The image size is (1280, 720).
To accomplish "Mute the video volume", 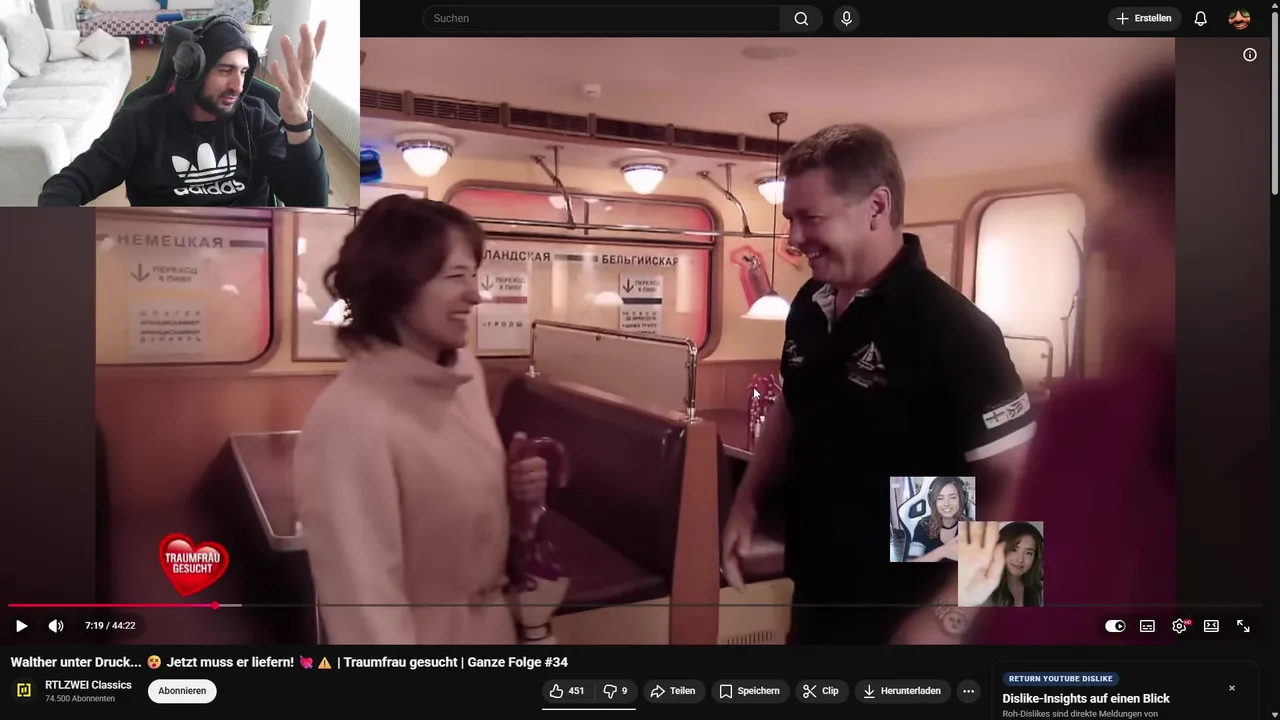I will 56,626.
